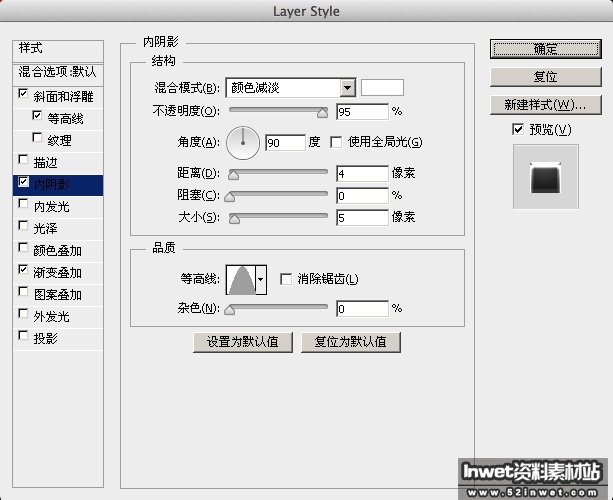The image size is (613, 500).
Task: Select the 等高线 style sub-row
Action: coord(58,118)
